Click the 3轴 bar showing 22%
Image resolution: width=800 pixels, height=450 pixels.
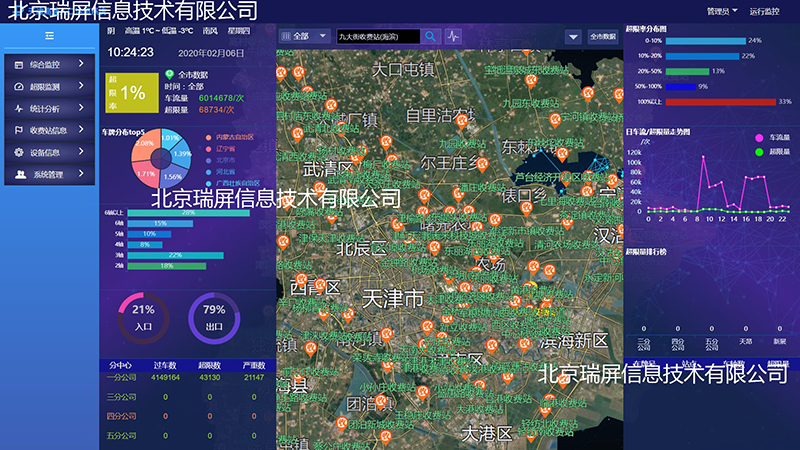tap(176, 256)
